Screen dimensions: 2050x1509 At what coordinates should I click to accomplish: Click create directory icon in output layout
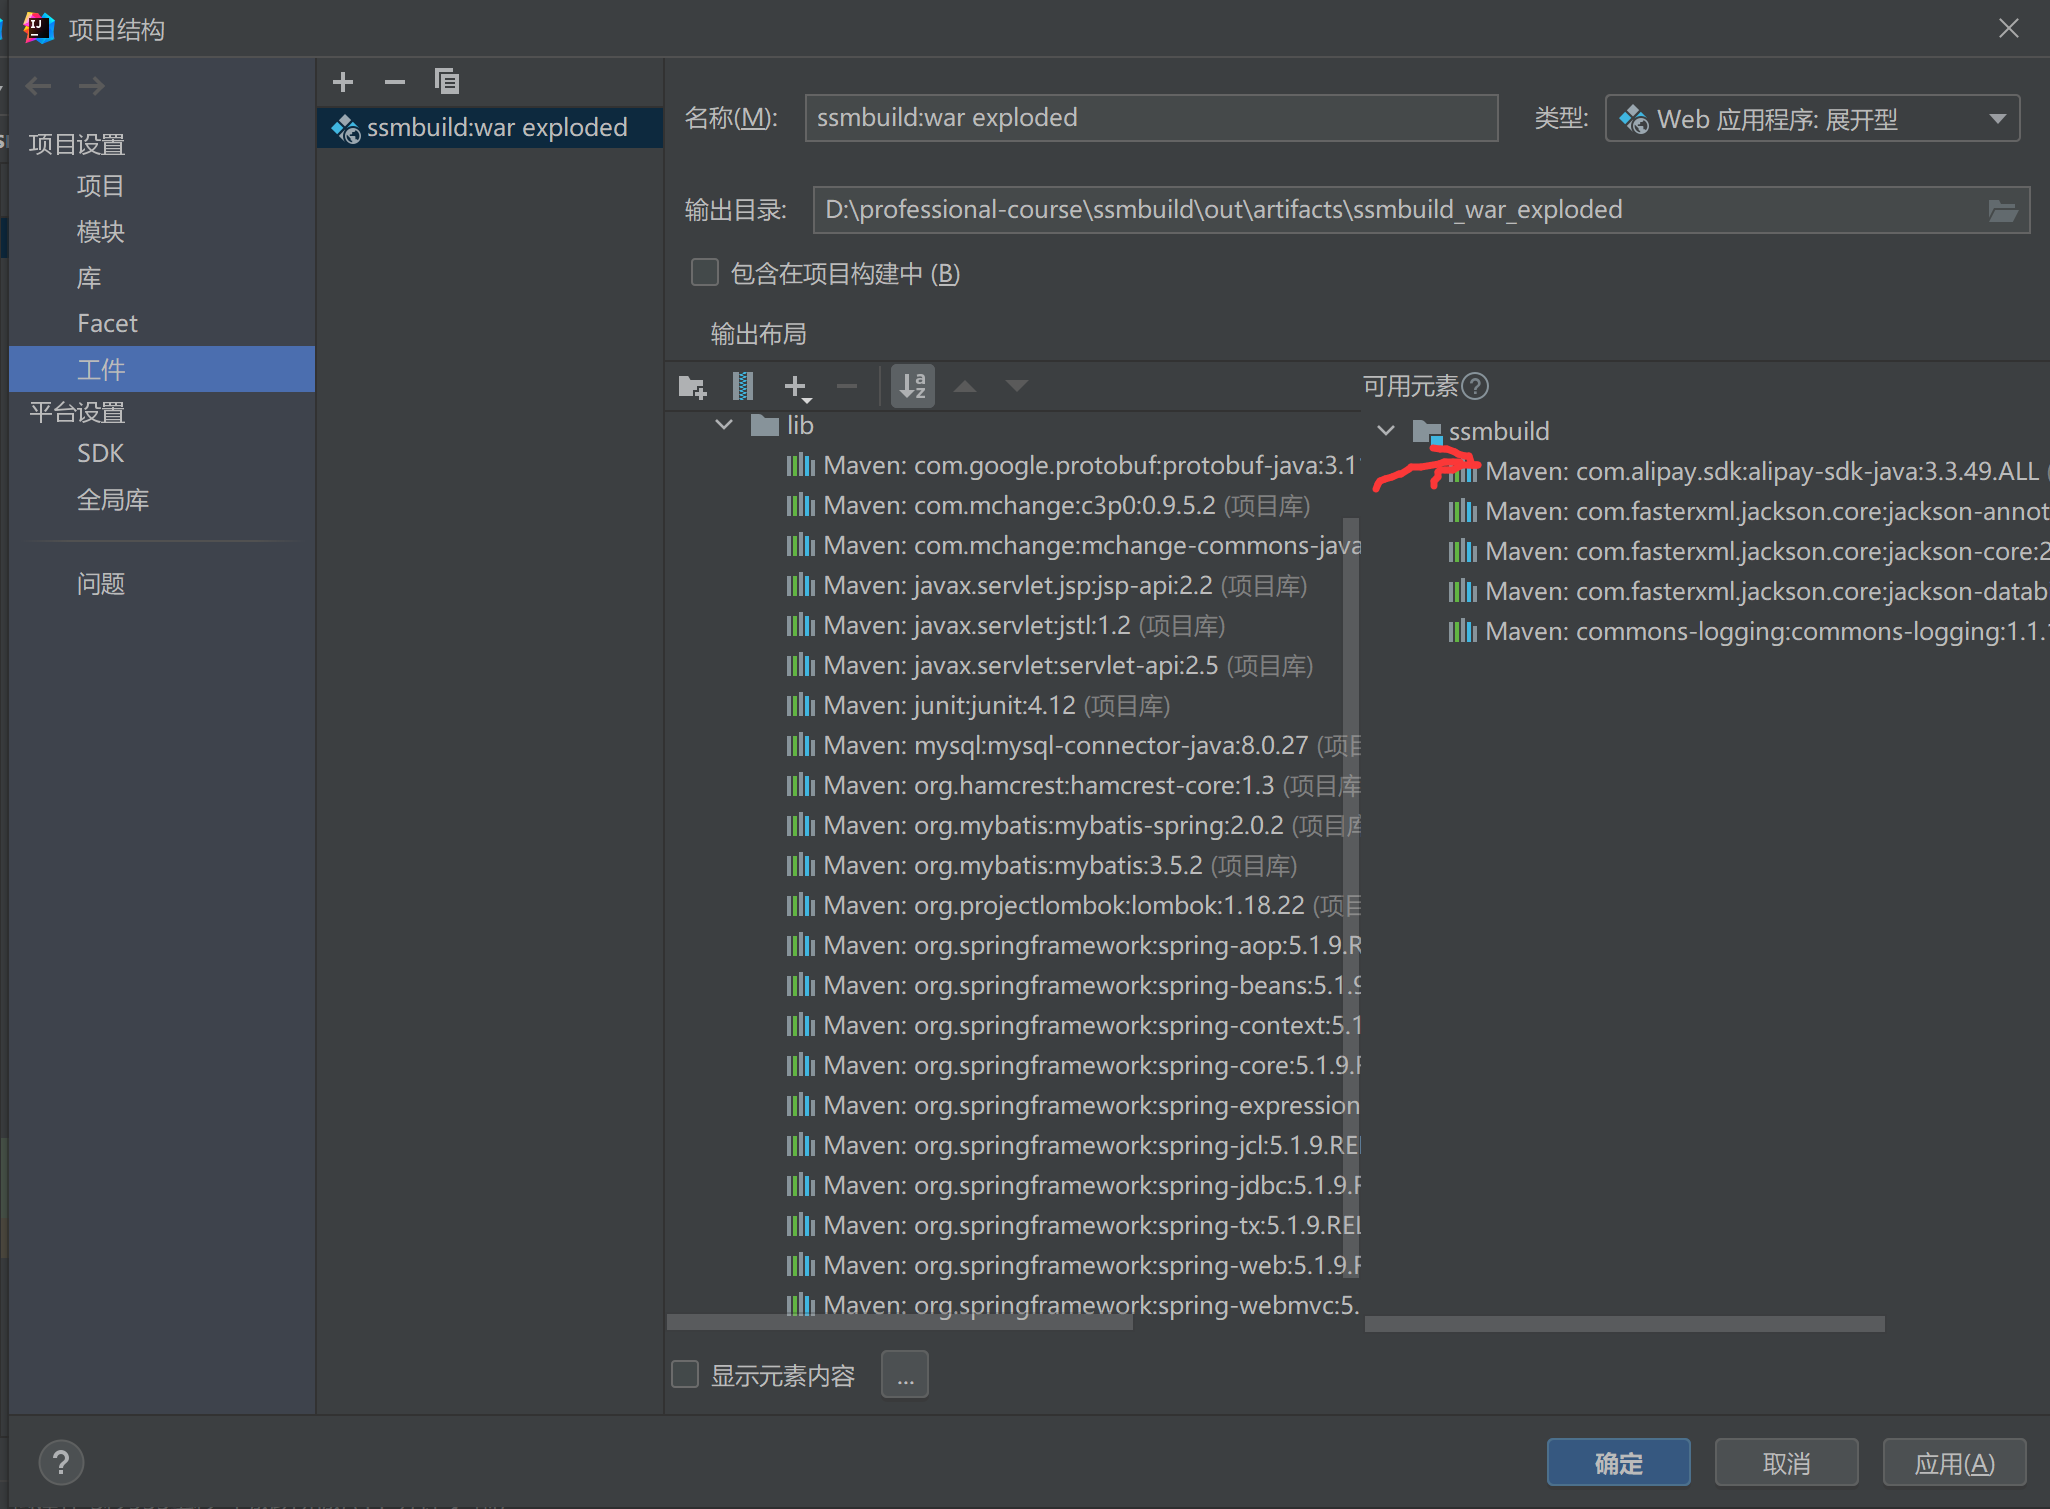click(x=692, y=386)
